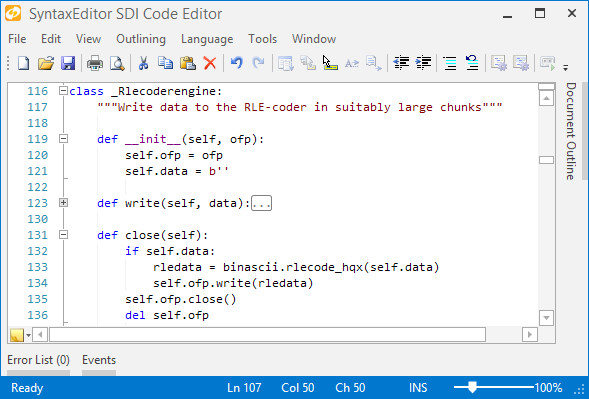Open the yellow note dropdown at editor bottom-left

click(x=29, y=335)
